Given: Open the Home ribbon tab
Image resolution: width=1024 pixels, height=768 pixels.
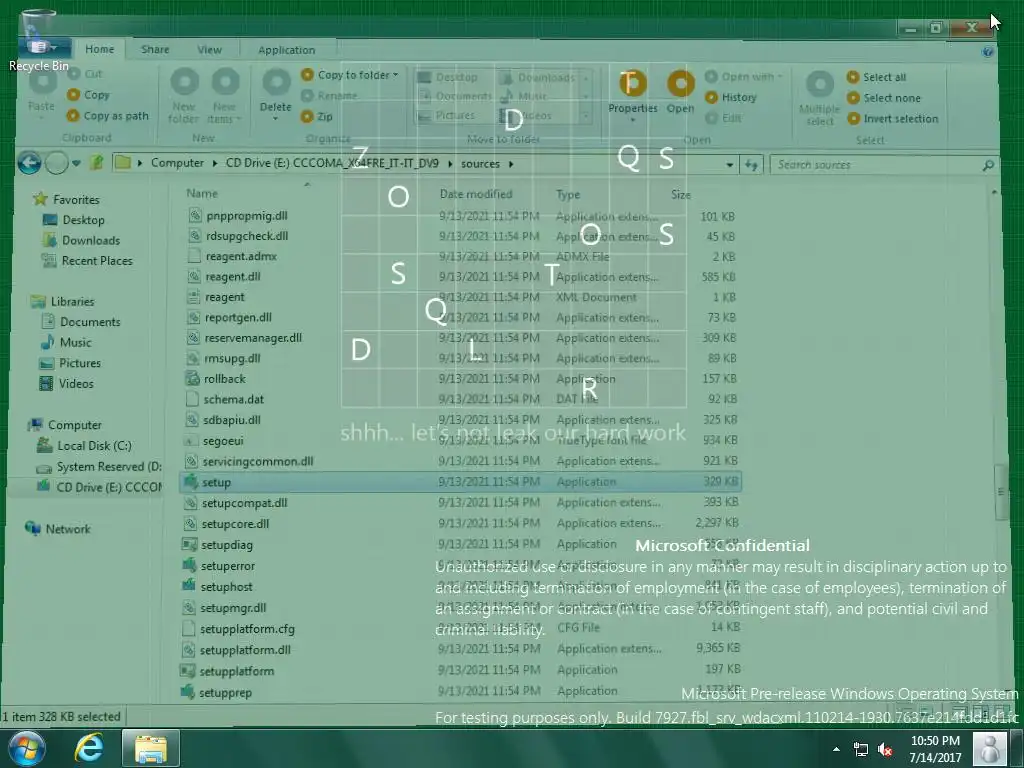Looking at the screenshot, I should click(x=99, y=50).
